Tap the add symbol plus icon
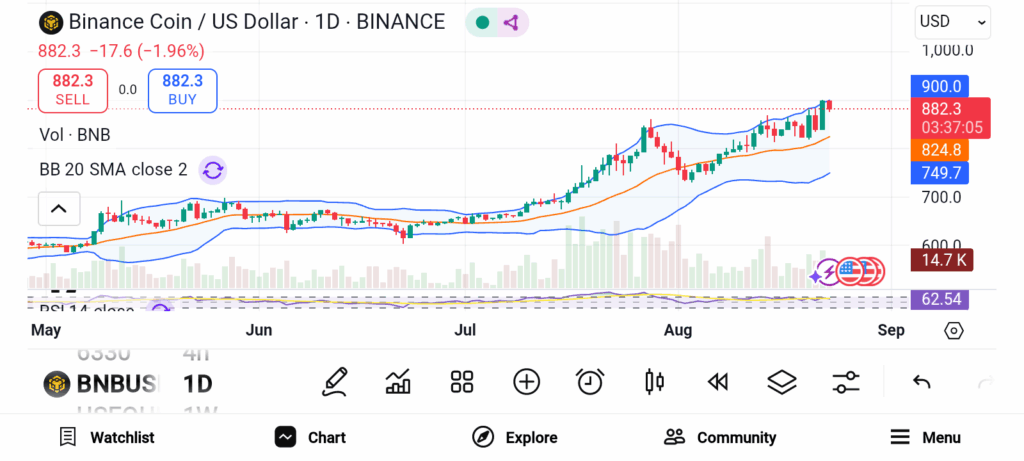This screenshot has height=461, width=1024. [x=526, y=382]
